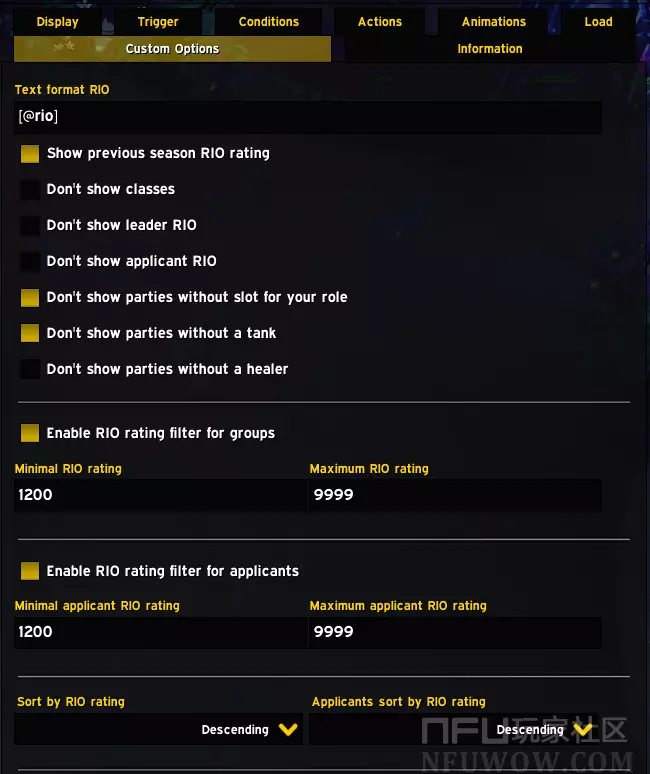The width and height of the screenshot is (650, 774).
Task: Toggle RIO rating filter for applicants
Action: (30, 572)
